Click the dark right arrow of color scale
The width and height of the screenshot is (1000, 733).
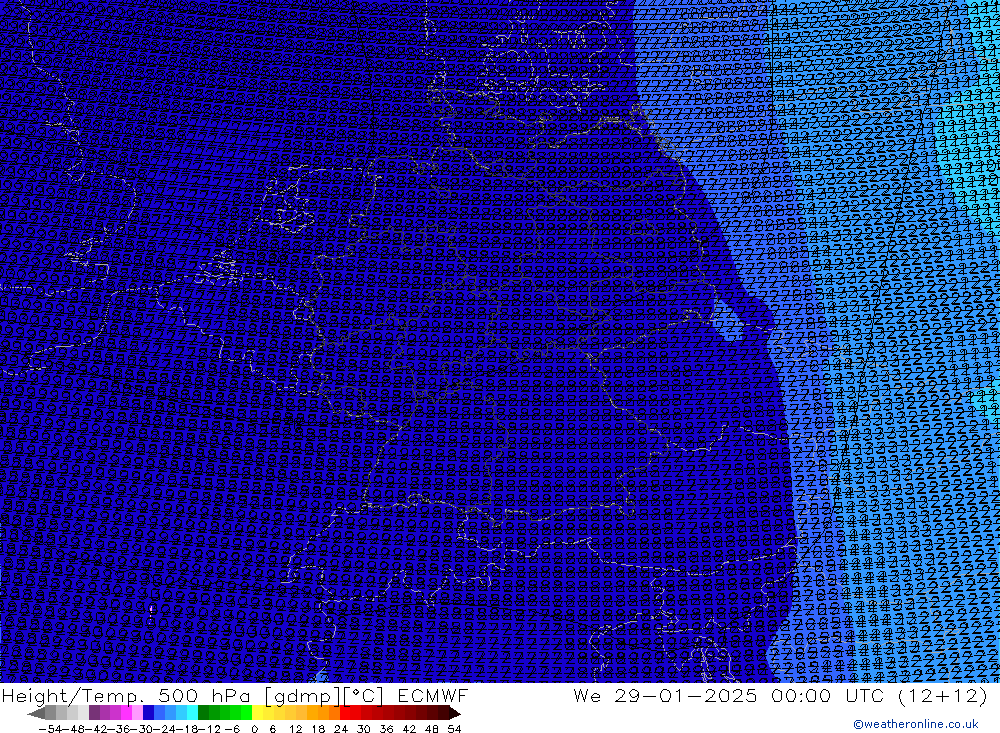(x=455, y=713)
